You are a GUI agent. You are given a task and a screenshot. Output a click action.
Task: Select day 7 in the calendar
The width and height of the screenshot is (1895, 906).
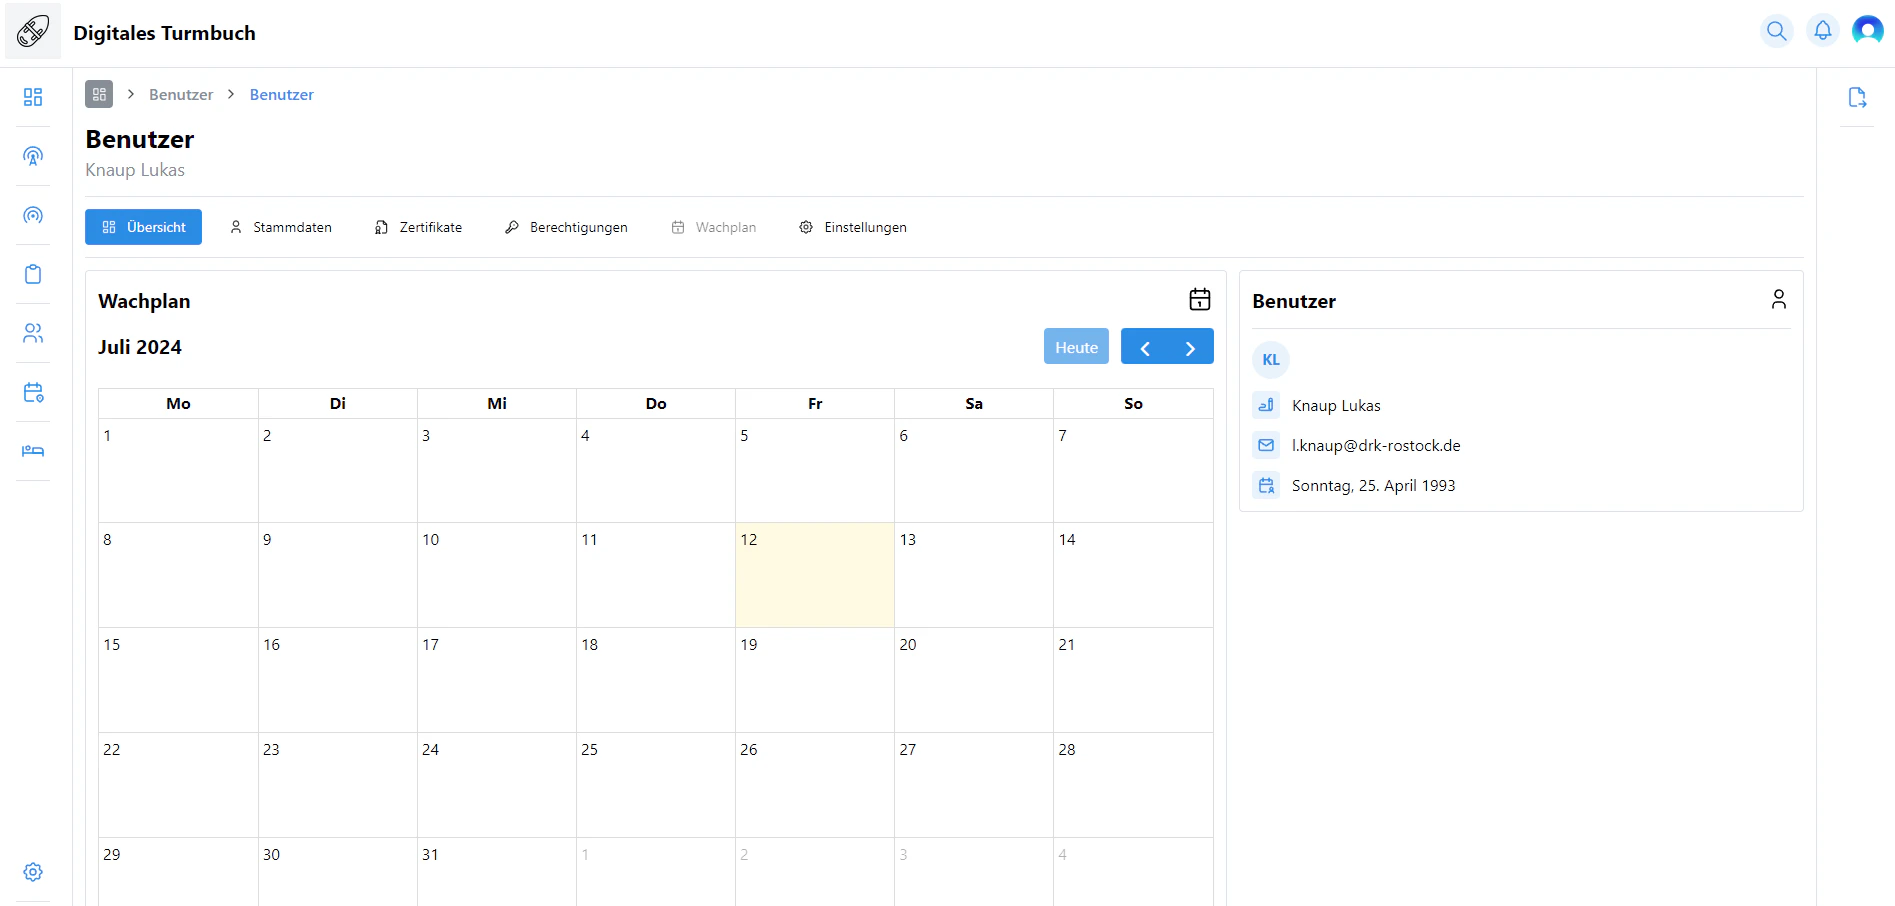[1133, 470]
